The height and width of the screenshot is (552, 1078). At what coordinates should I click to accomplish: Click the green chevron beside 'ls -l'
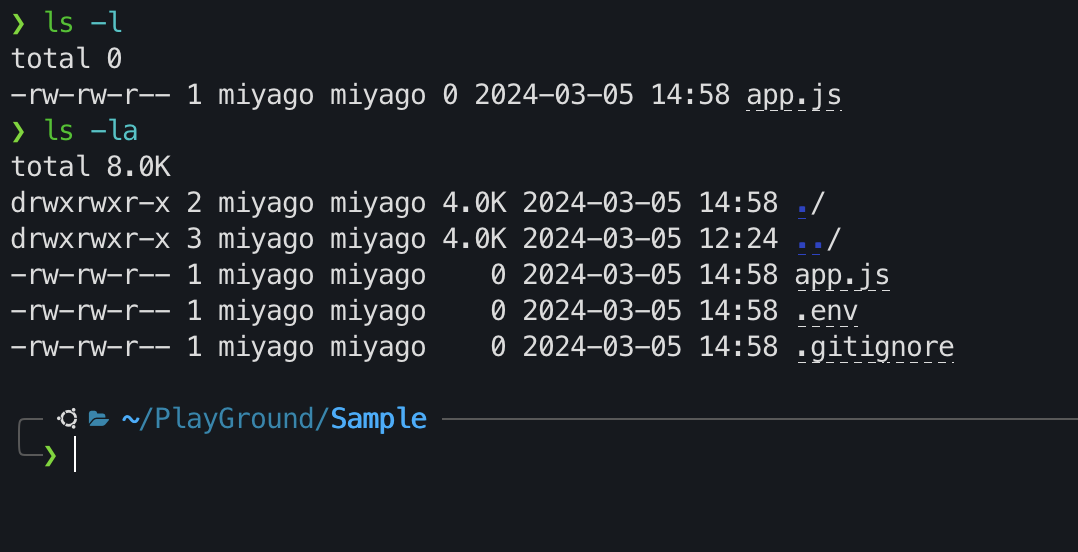tap(18, 22)
